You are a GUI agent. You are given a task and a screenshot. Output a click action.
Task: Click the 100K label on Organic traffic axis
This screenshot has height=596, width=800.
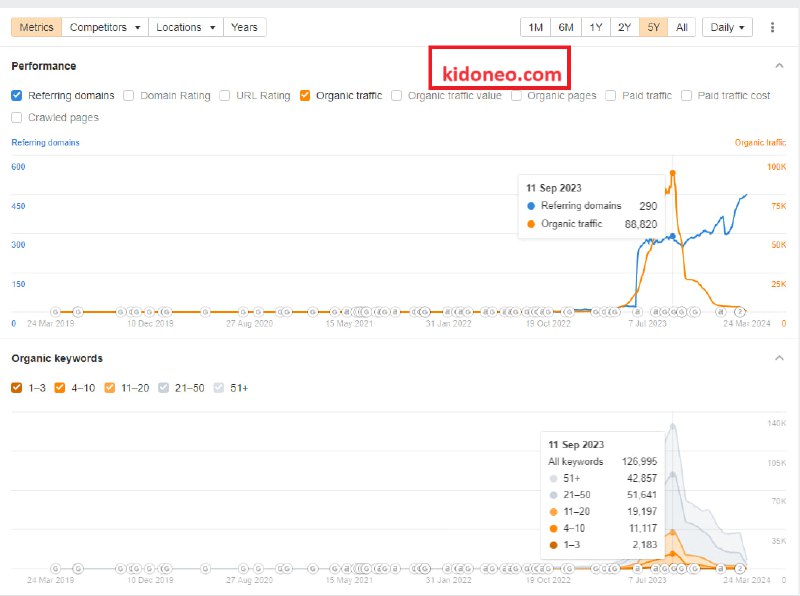777,167
